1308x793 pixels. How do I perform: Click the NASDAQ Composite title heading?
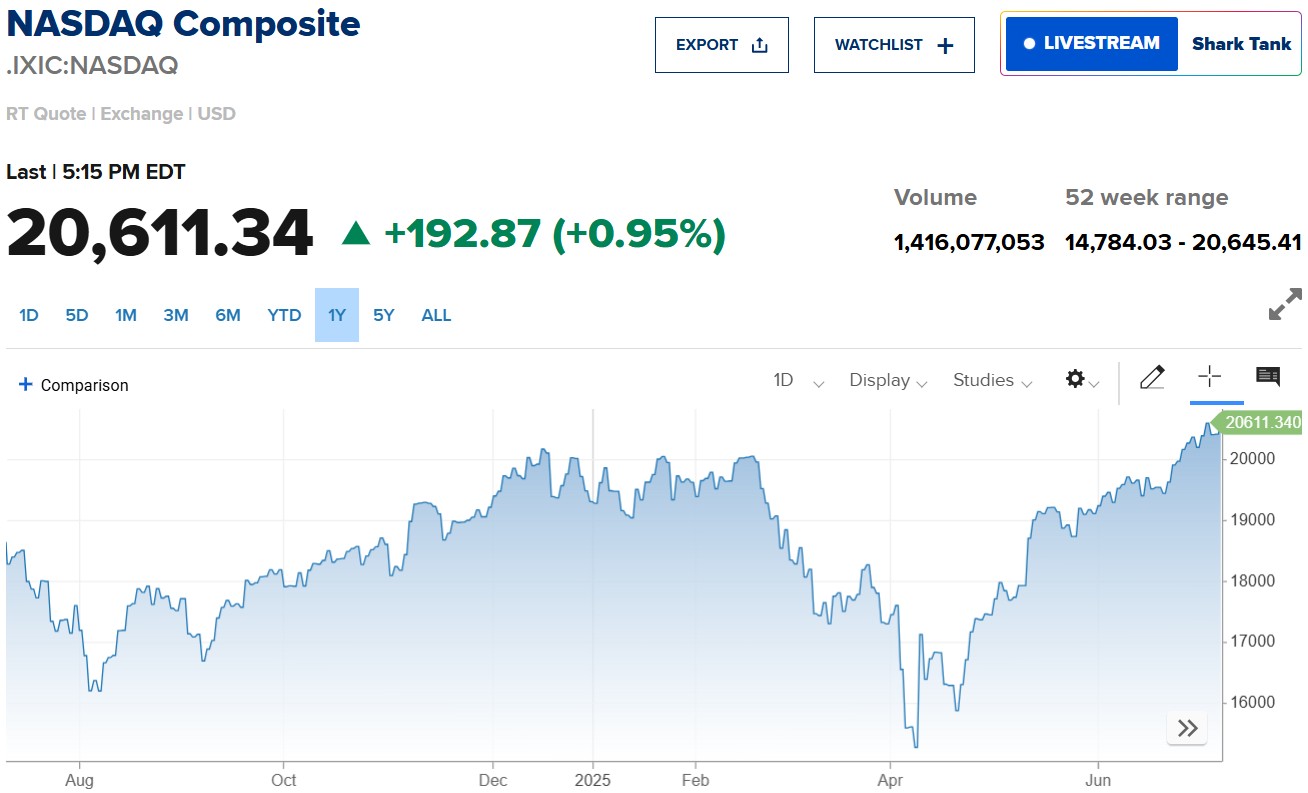182,24
